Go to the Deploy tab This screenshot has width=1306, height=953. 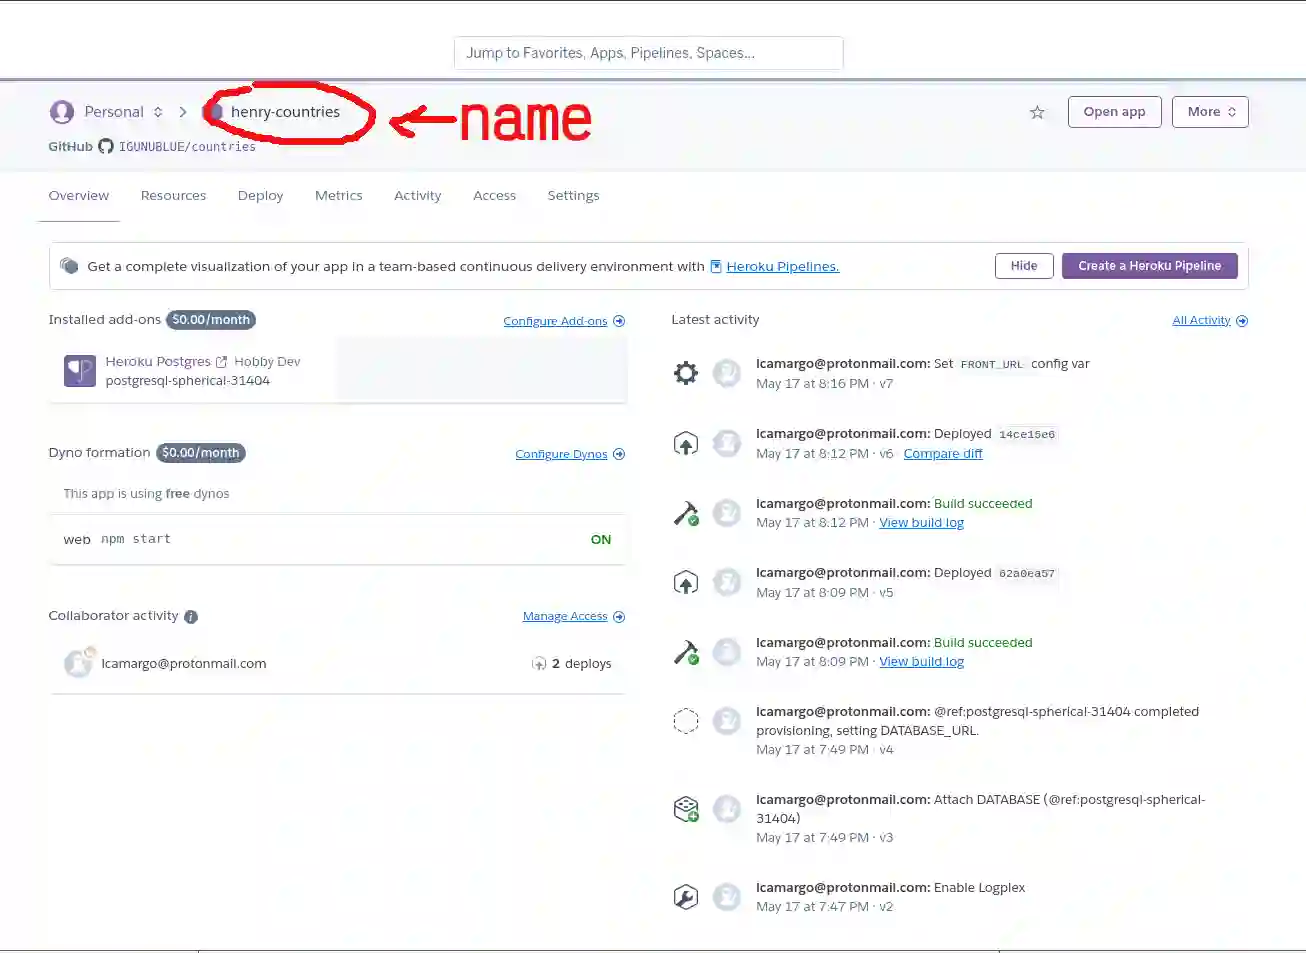pos(261,196)
